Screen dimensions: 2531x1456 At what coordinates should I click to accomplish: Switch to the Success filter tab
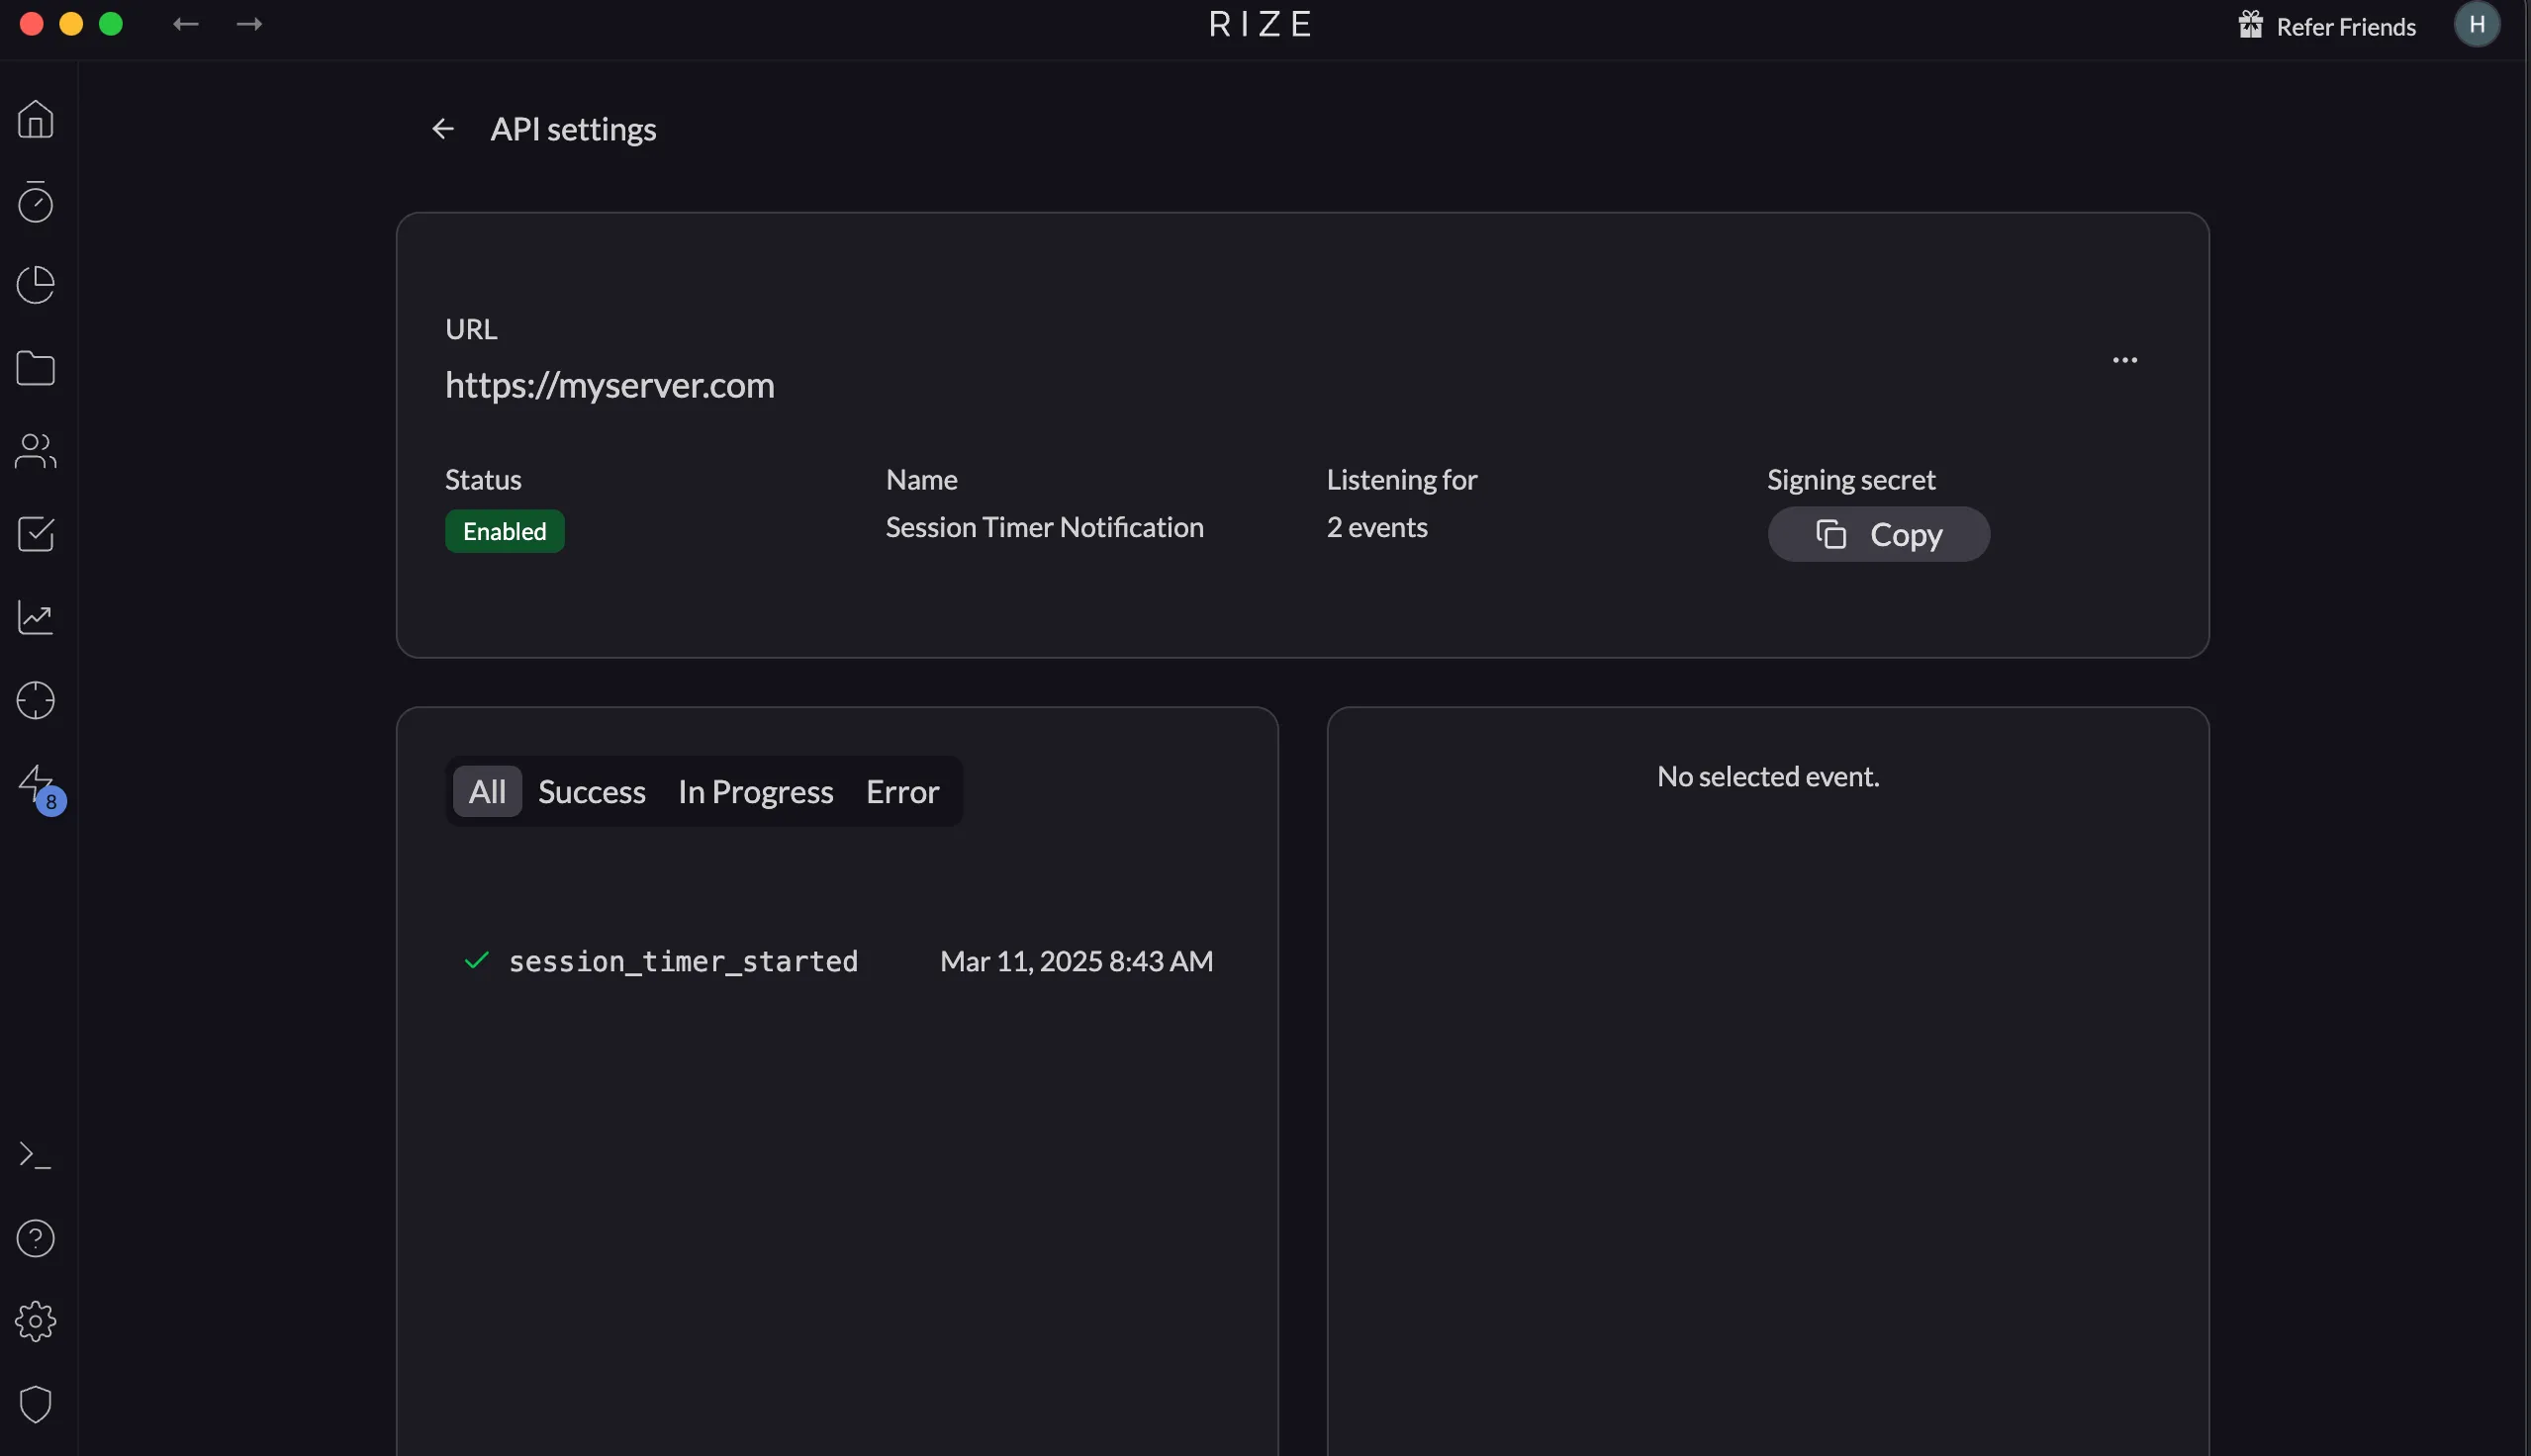coord(591,791)
